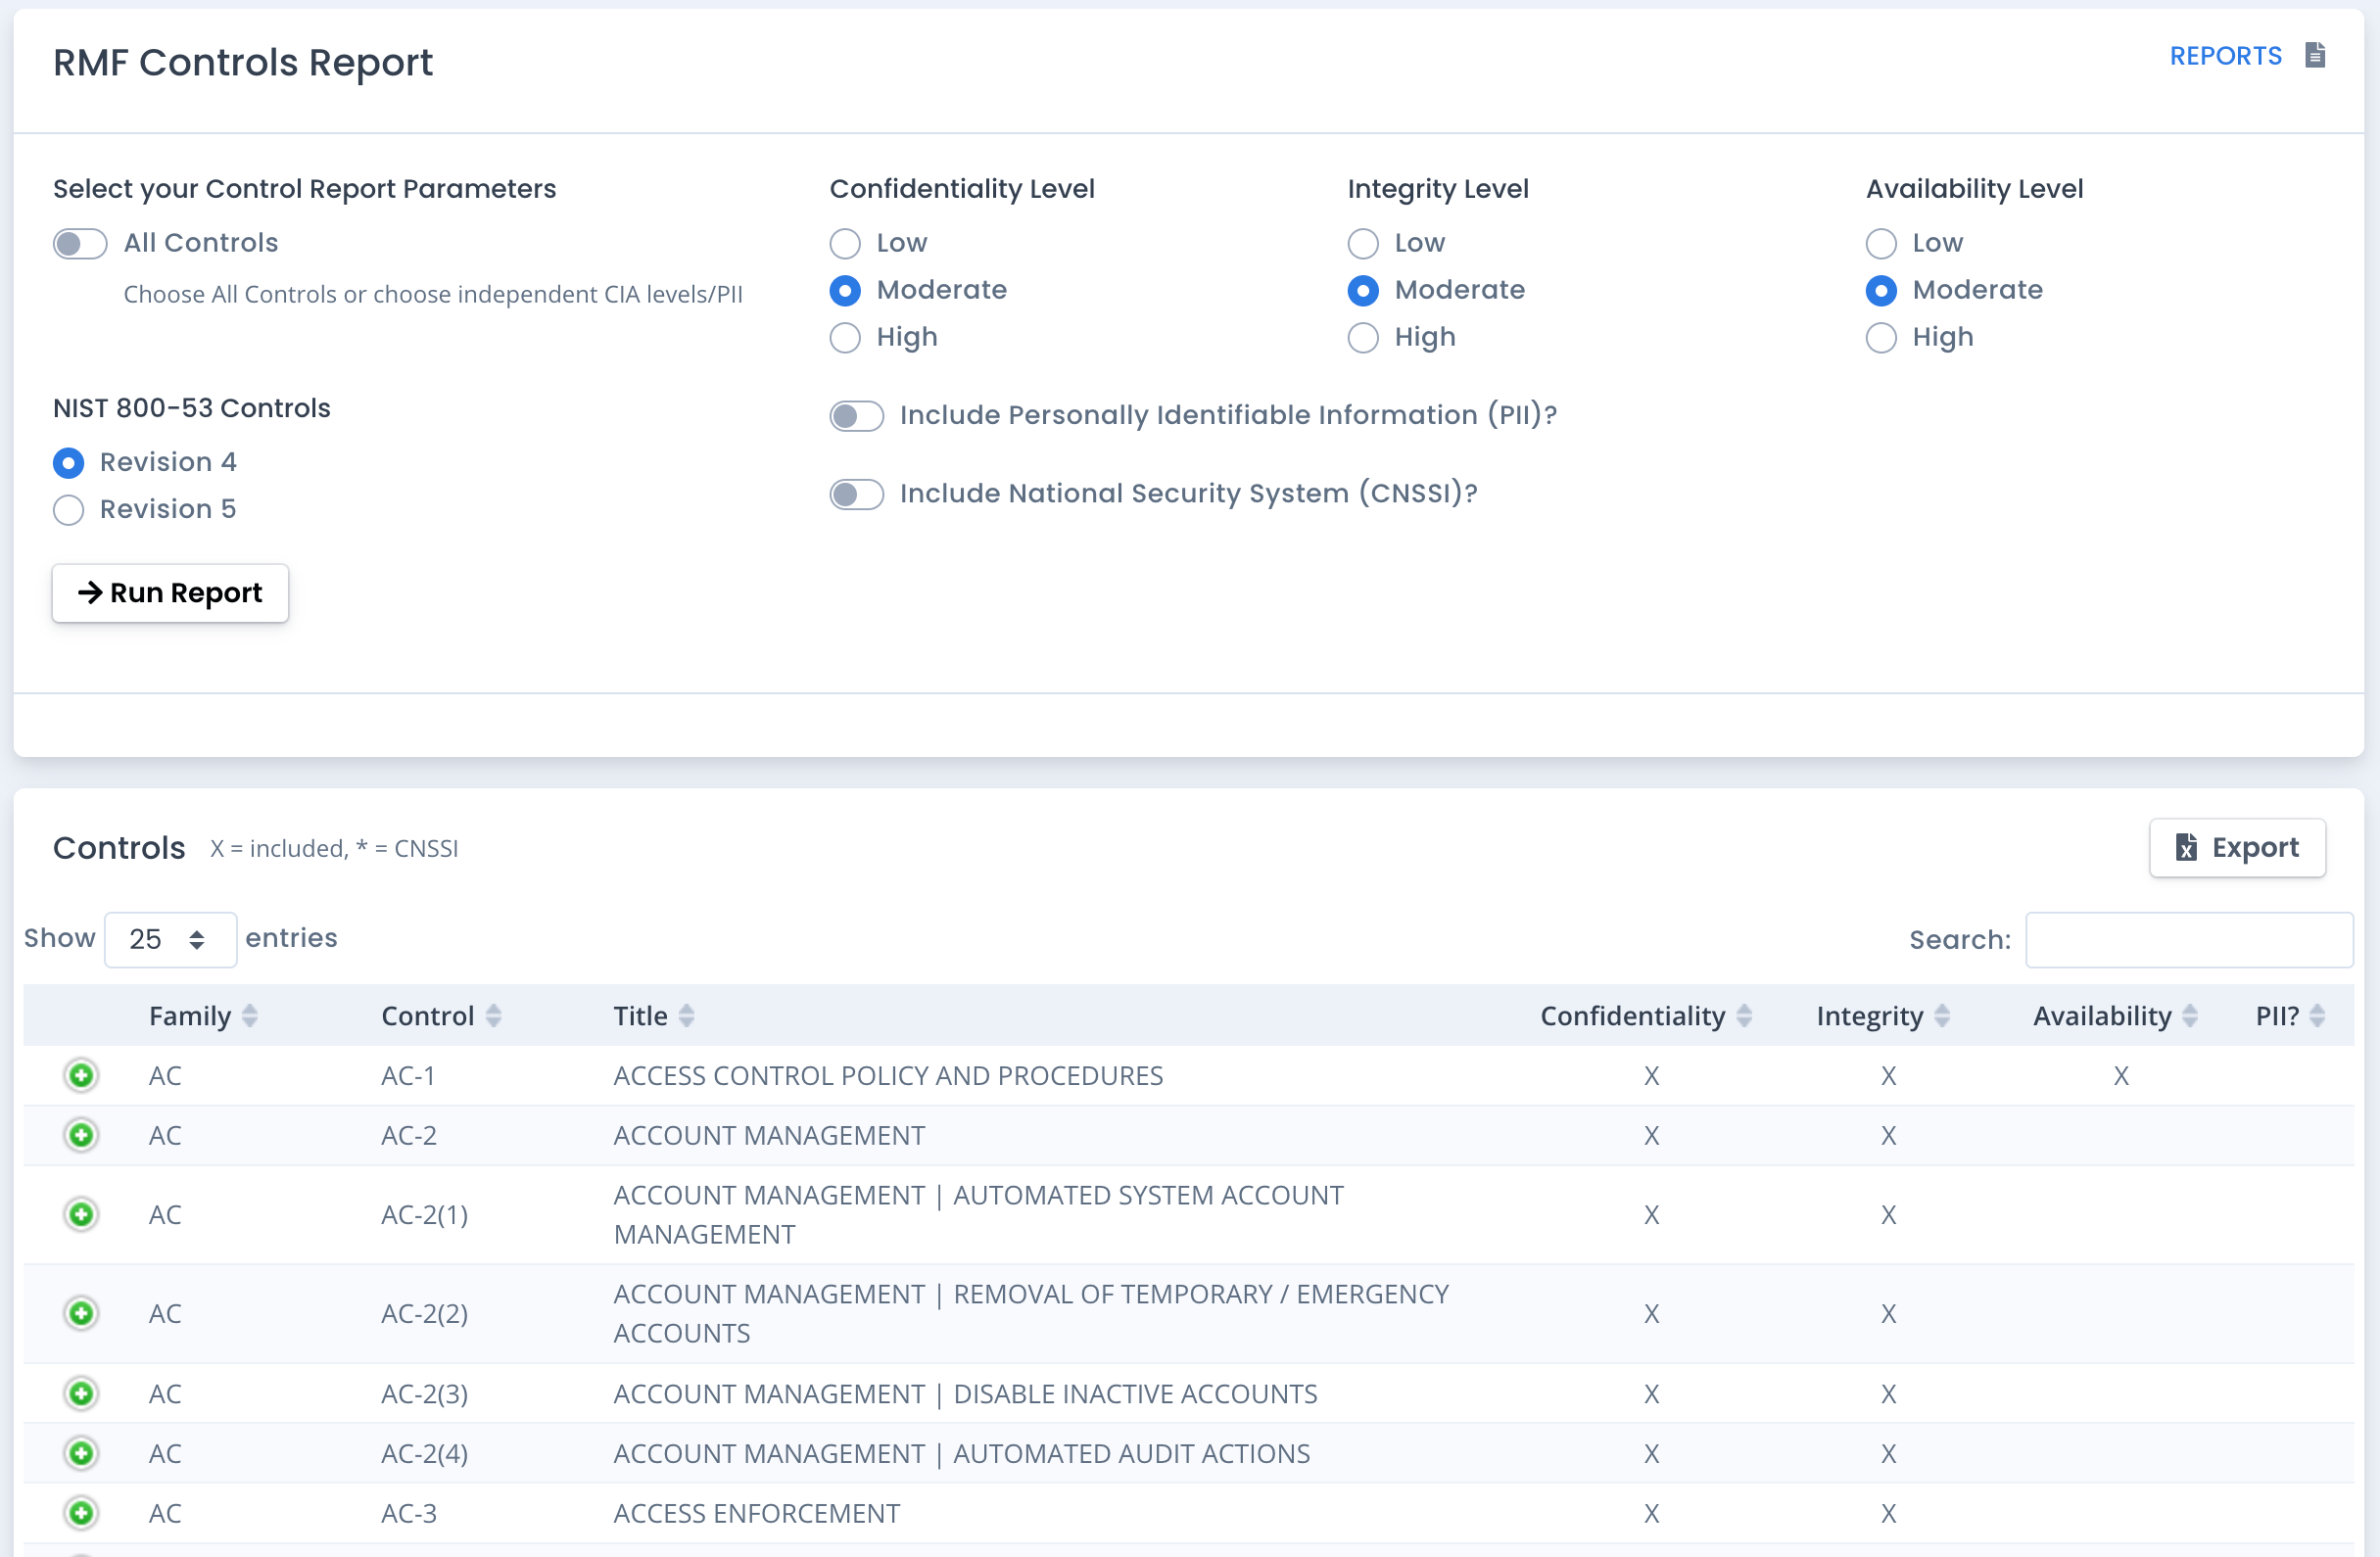The image size is (2380, 1557).
Task: Expand the AC-1 row details icon
Action: [81, 1075]
